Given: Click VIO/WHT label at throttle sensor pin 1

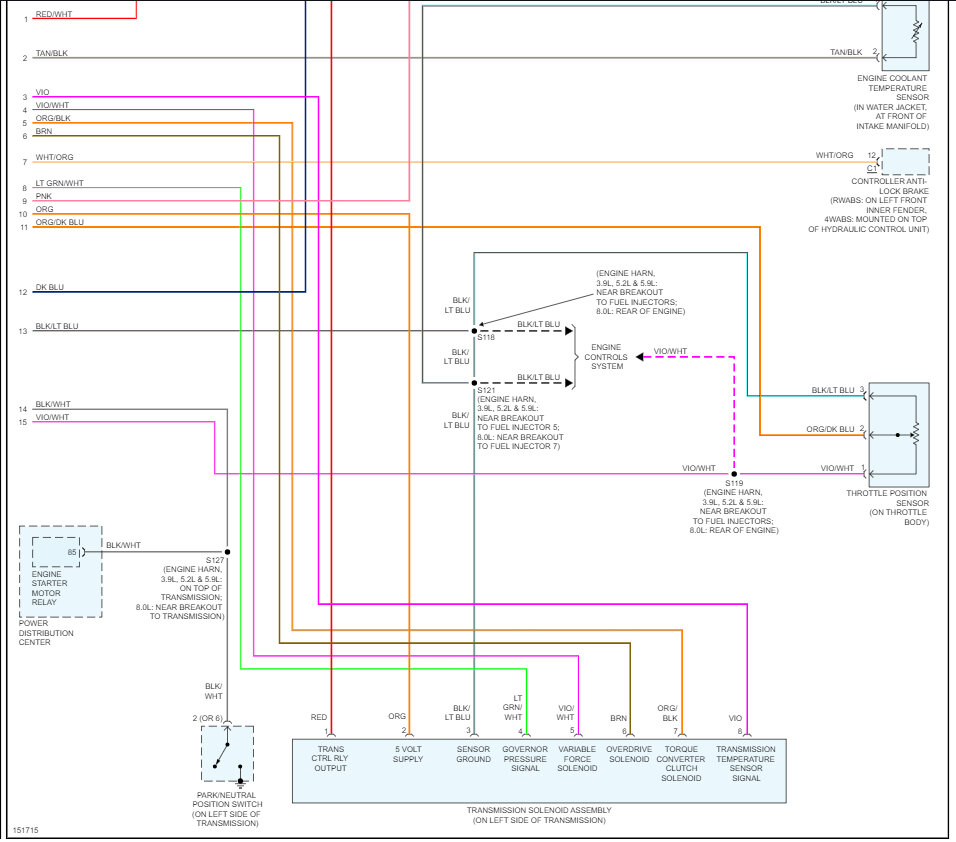Looking at the screenshot, I should pos(836,468).
